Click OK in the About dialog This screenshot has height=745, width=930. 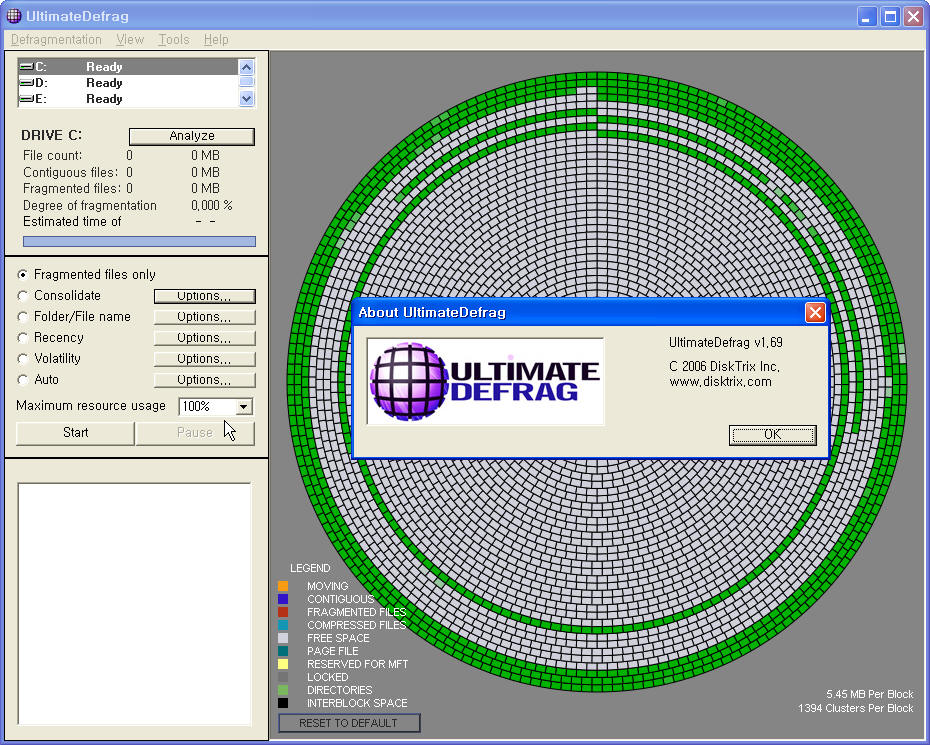click(x=772, y=435)
